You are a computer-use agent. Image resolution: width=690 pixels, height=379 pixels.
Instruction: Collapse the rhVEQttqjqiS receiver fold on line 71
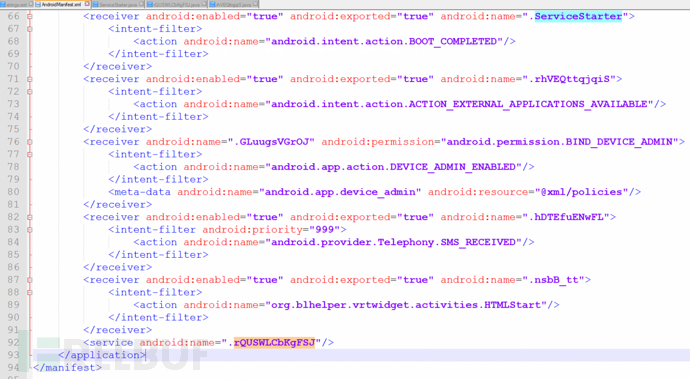click(29, 79)
